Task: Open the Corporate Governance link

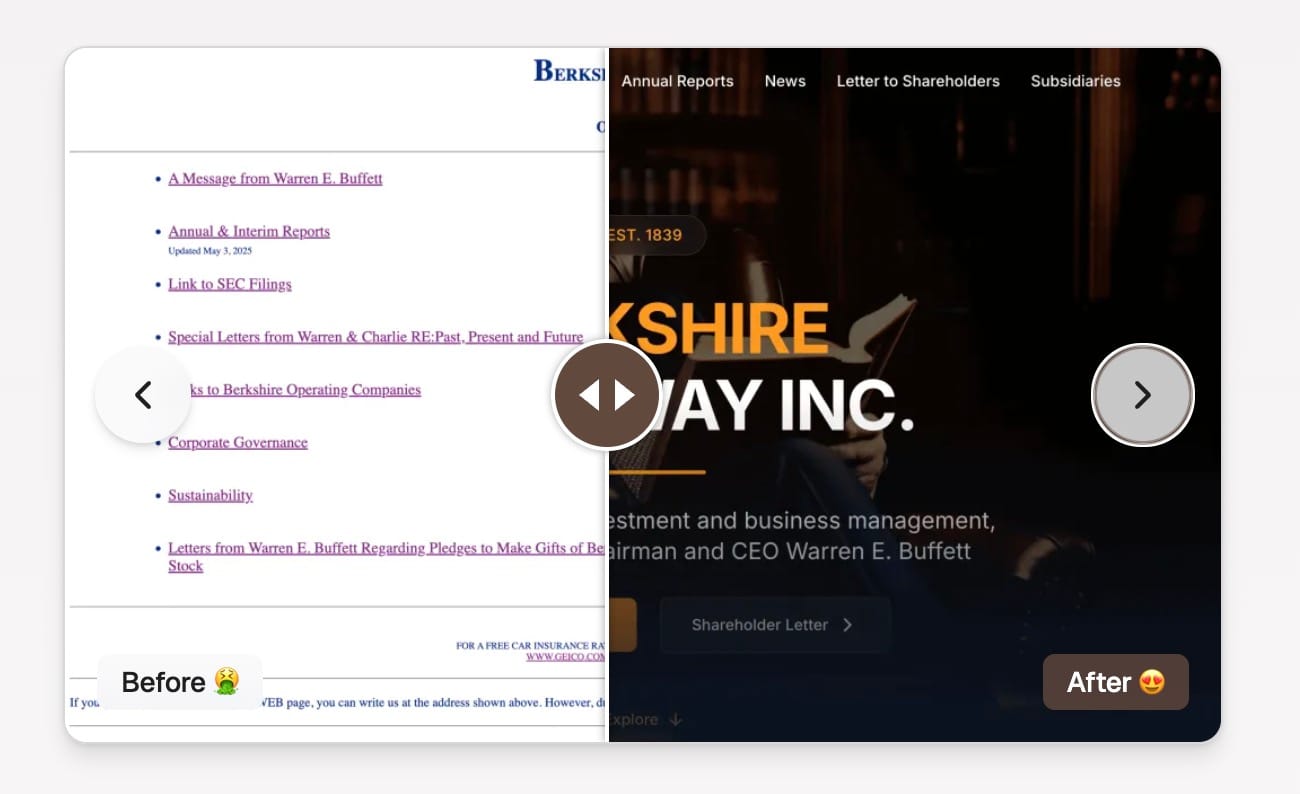Action: [237, 443]
